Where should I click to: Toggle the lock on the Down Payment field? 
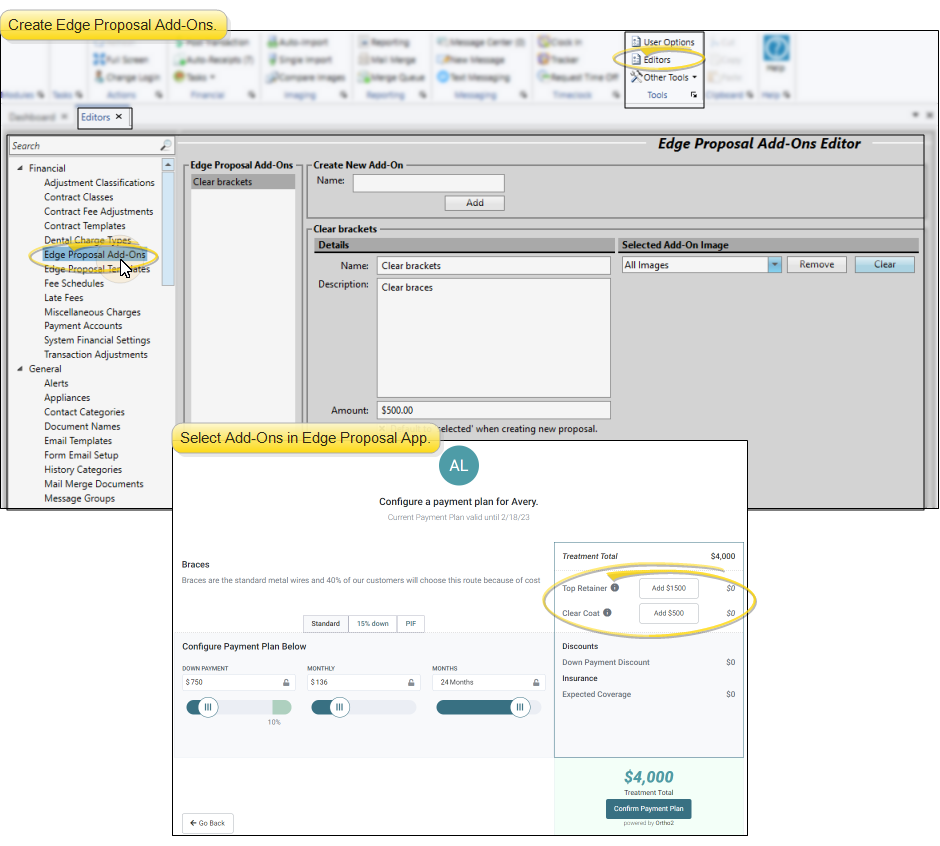pos(286,682)
